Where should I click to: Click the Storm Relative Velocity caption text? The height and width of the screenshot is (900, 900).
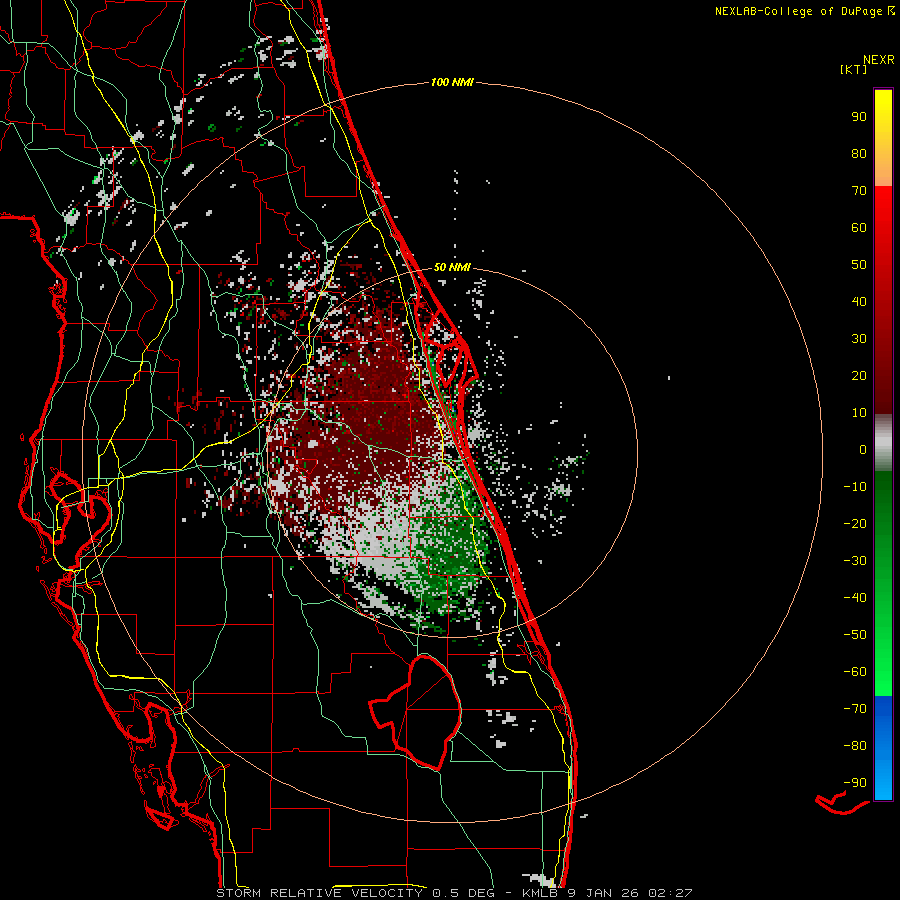pyautogui.click(x=454, y=893)
